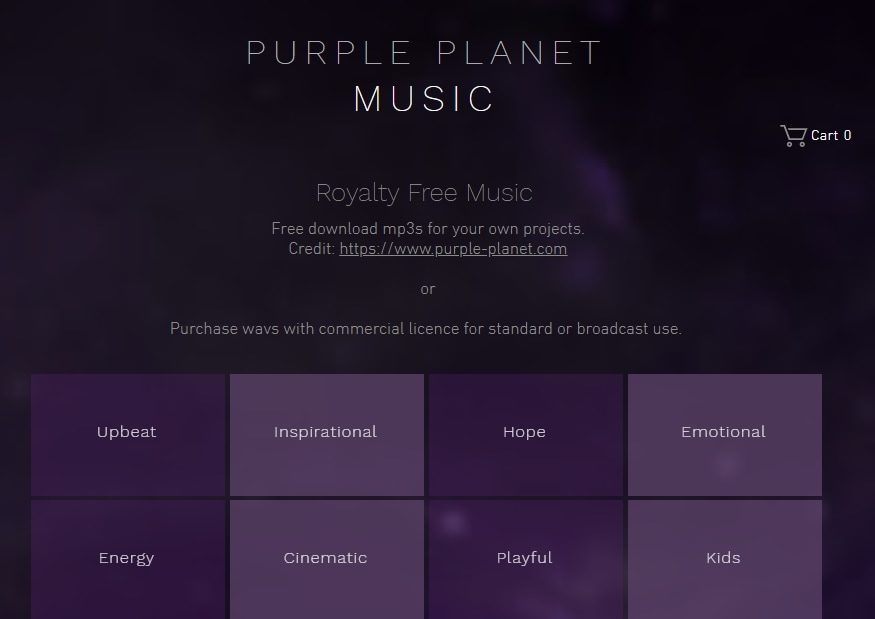Select the Inspirational category tile
The width and height of the screenshot is (875, 619).
point(326,433)
